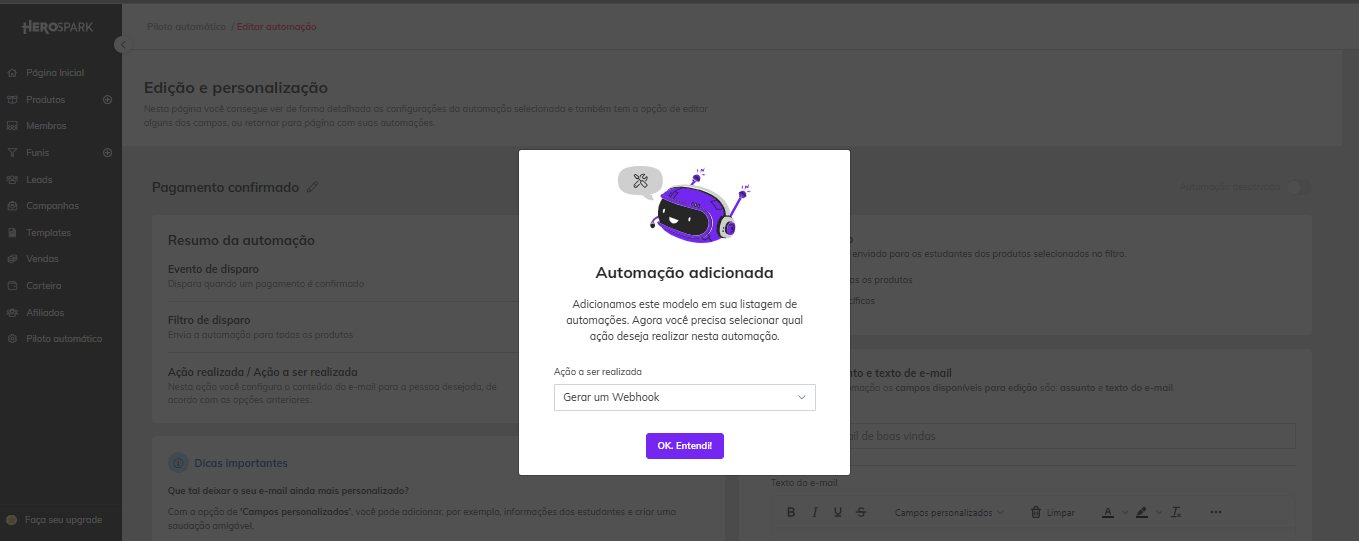Screen dimensions: 1359x541
Task: Toggle bold in email editor
Action: click(x=791, y=512)
